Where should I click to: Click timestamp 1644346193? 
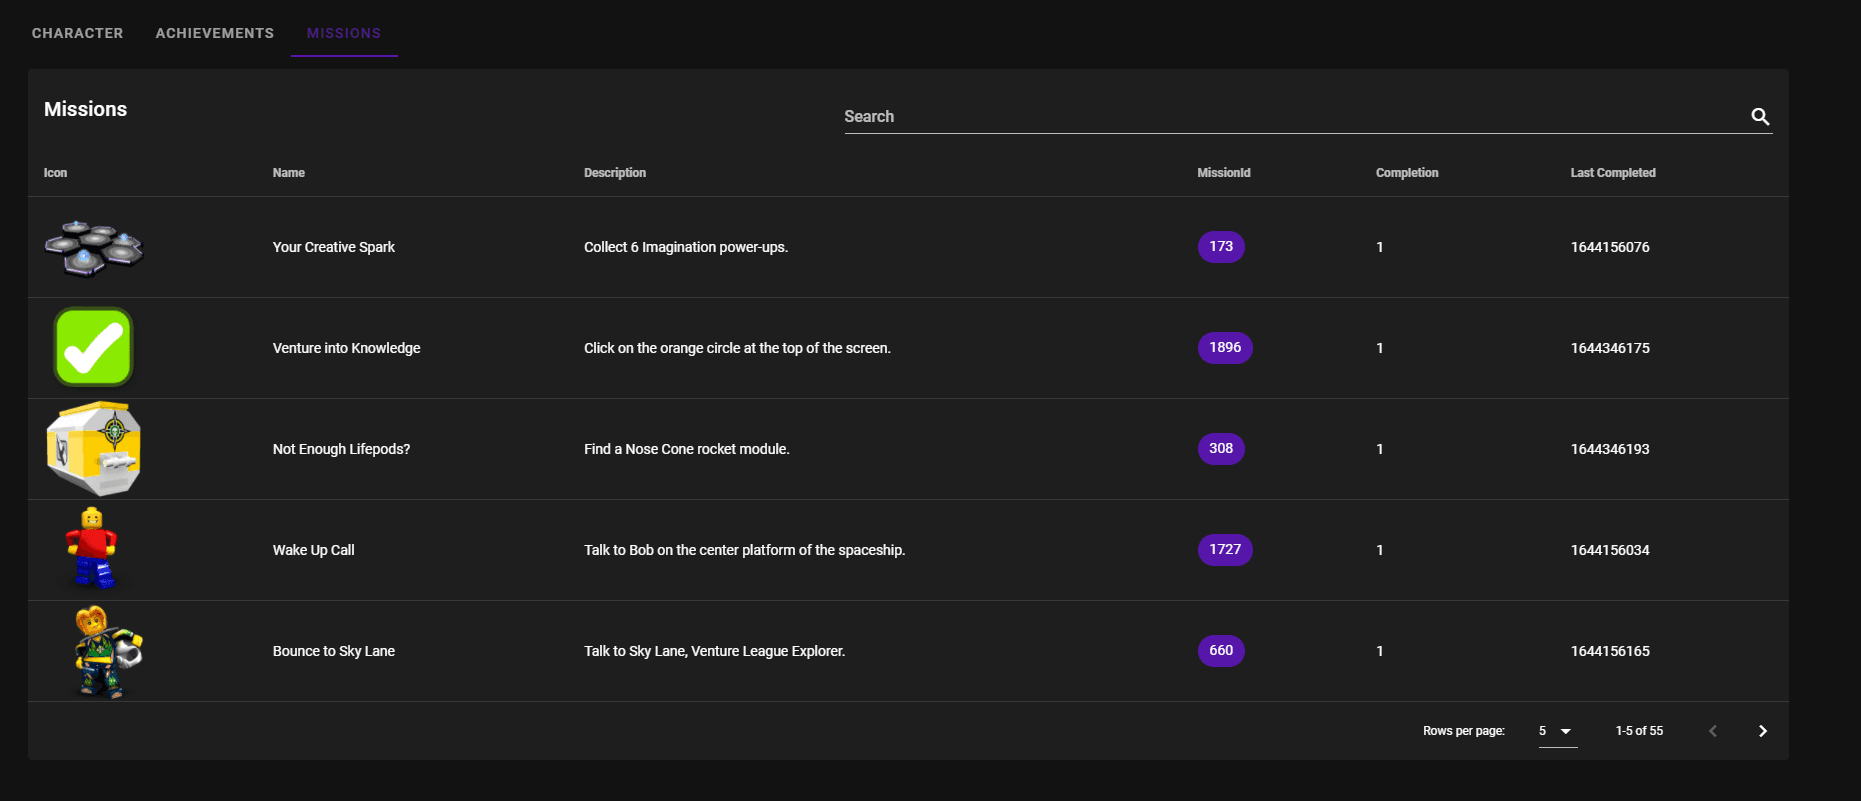(x=1610, y=449)
